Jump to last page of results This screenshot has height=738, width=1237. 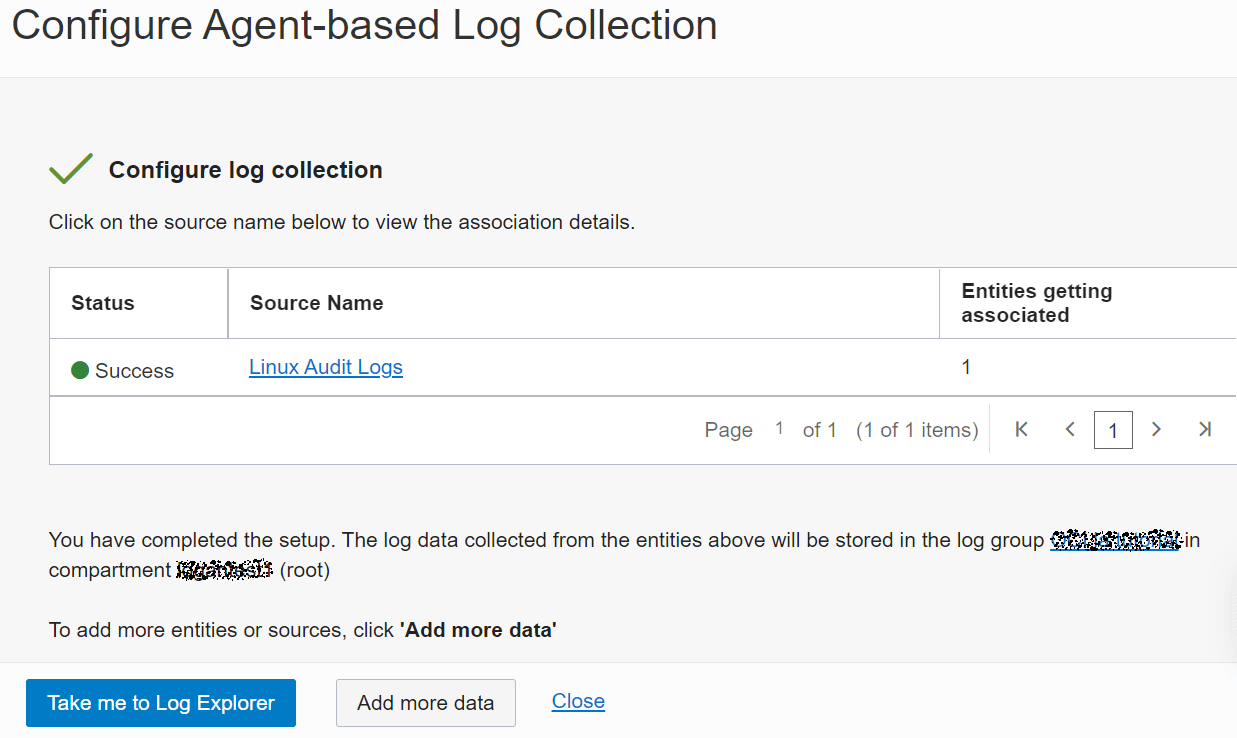pyautogui.click(x=1205, y=430)
